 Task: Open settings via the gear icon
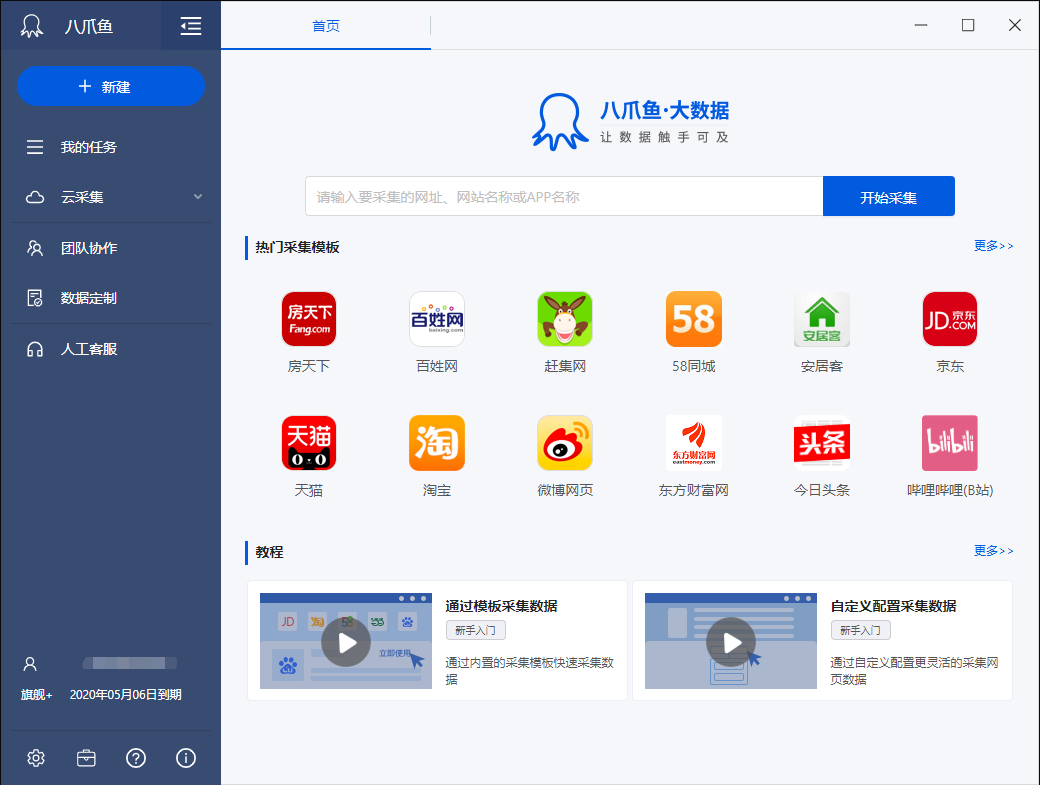click(x=36, y=758)
